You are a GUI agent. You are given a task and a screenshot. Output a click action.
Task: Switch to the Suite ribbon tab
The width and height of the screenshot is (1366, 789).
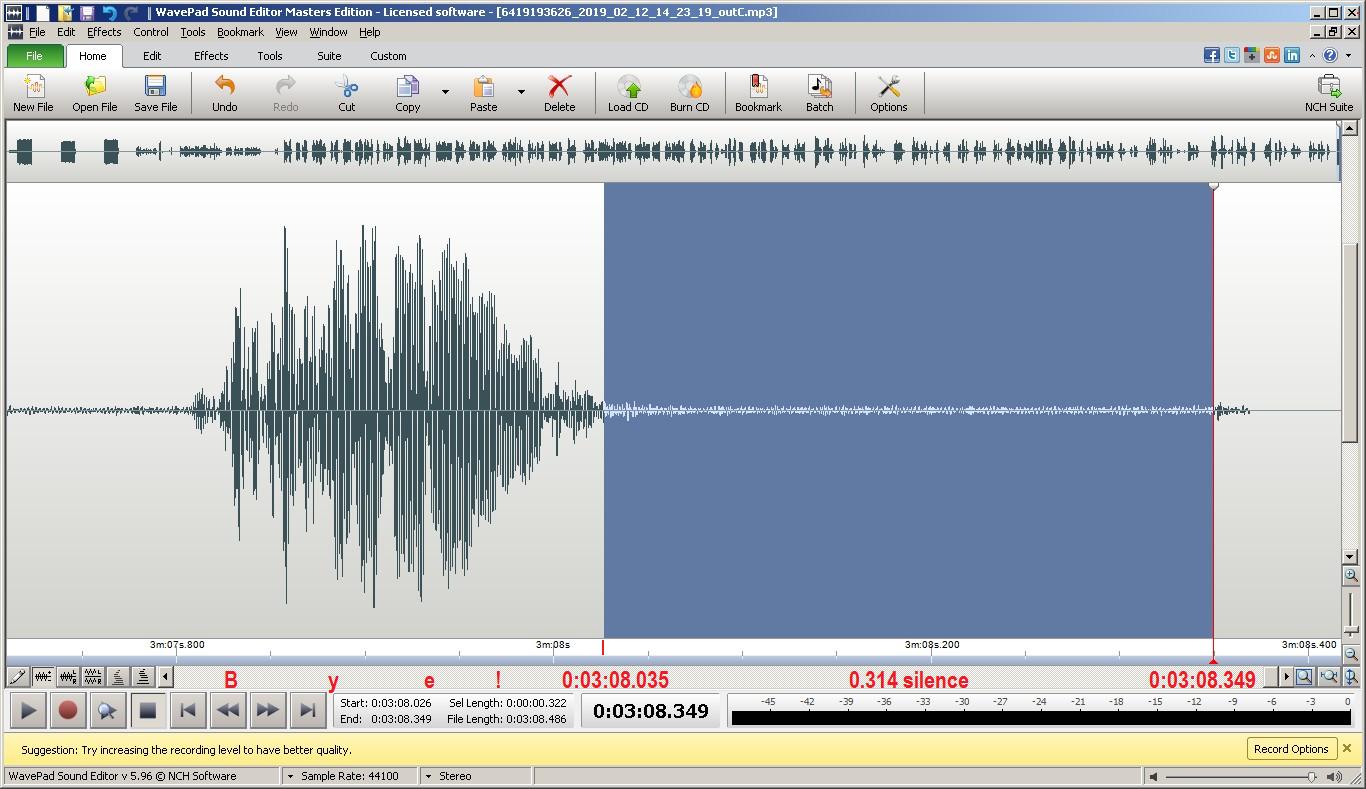[x=329, y=56]
